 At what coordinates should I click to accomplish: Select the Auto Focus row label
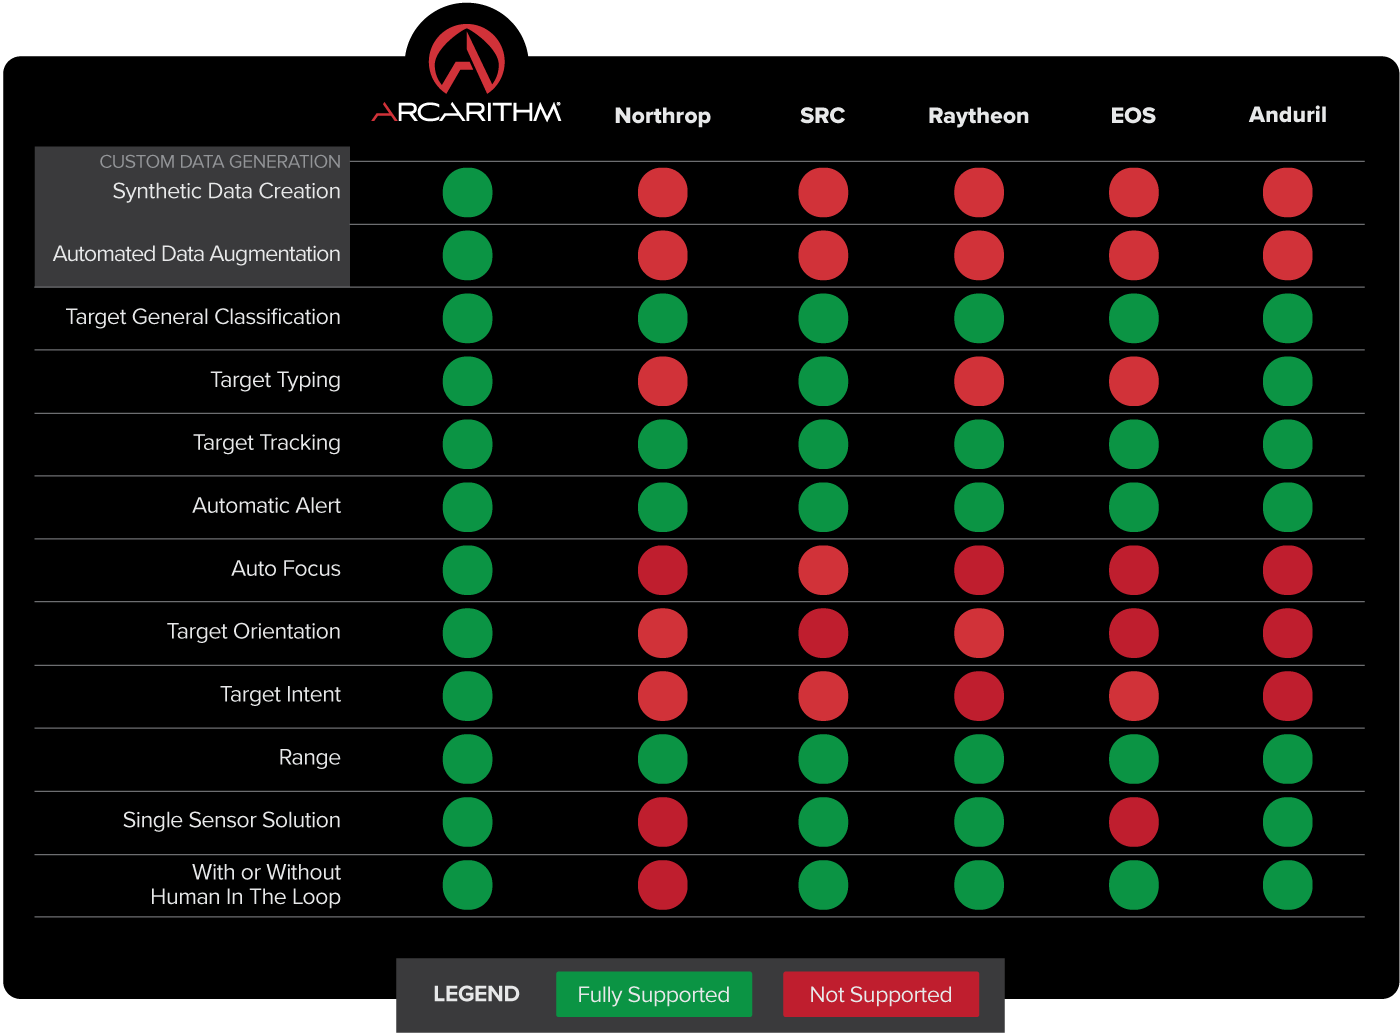pyautogui.click(x=286, y=569)
